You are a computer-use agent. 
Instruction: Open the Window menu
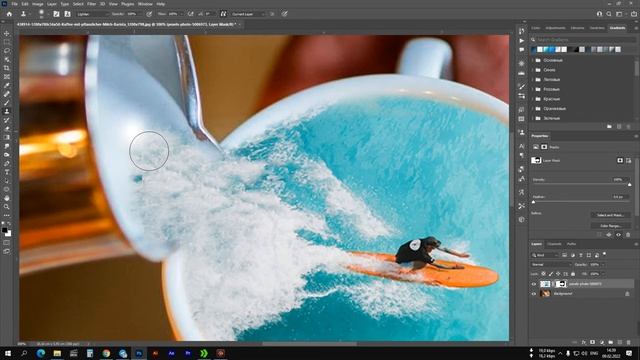(x=145, y=4)
